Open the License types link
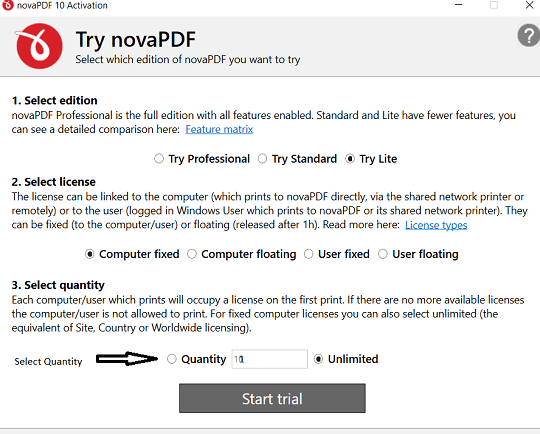The height and width of the screenshot is (434, 540). coord(436,225)
